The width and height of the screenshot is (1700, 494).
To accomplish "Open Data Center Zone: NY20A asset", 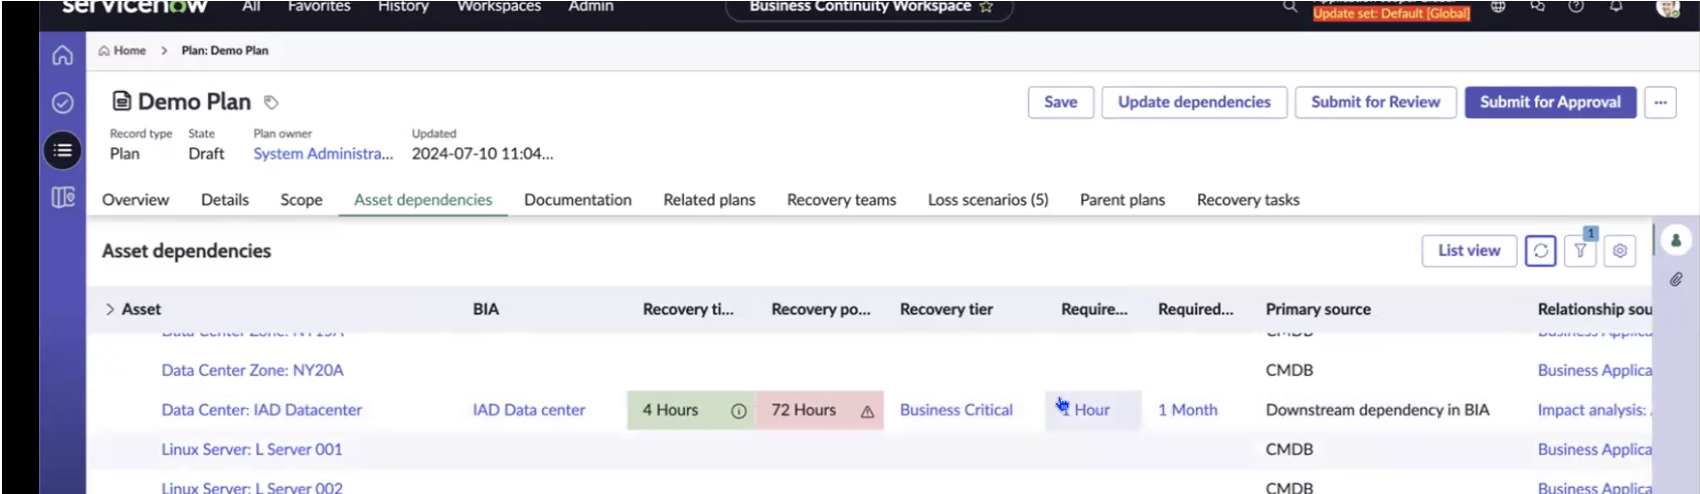I will (252, 370).
